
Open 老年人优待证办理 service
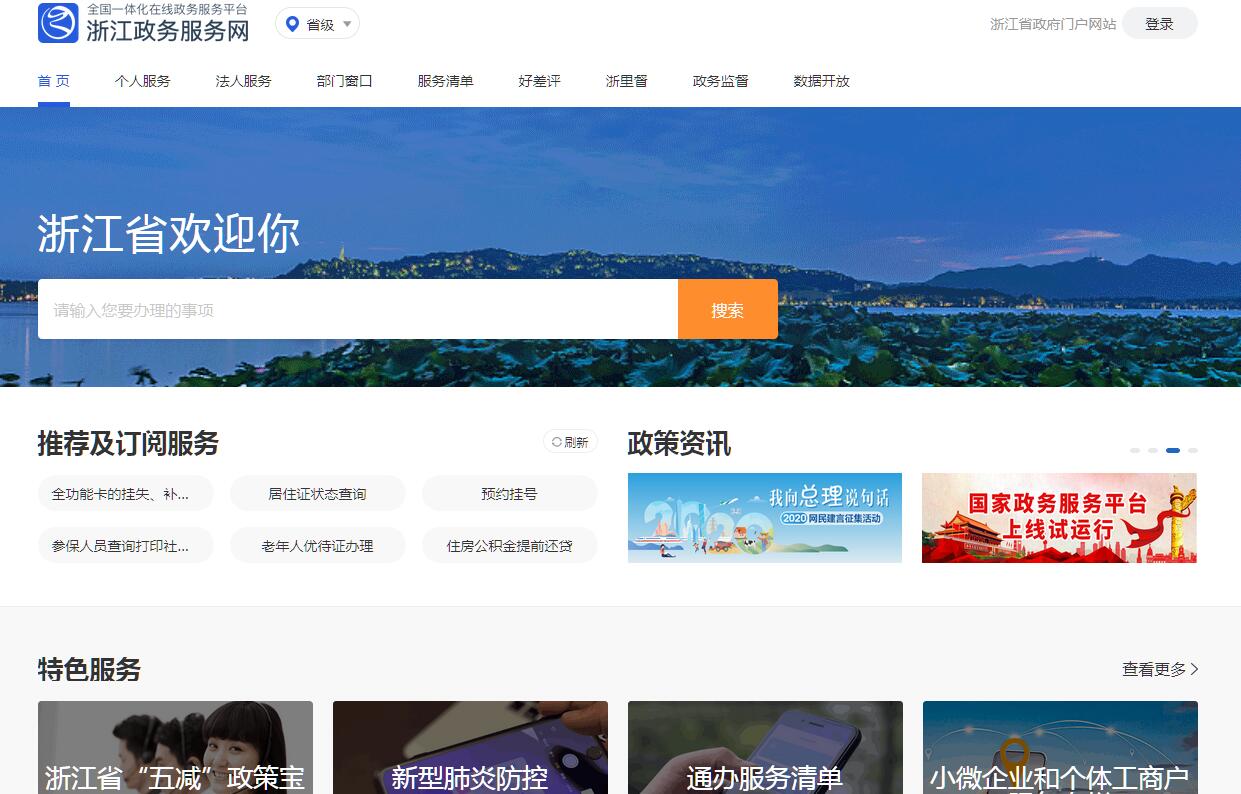317,546
